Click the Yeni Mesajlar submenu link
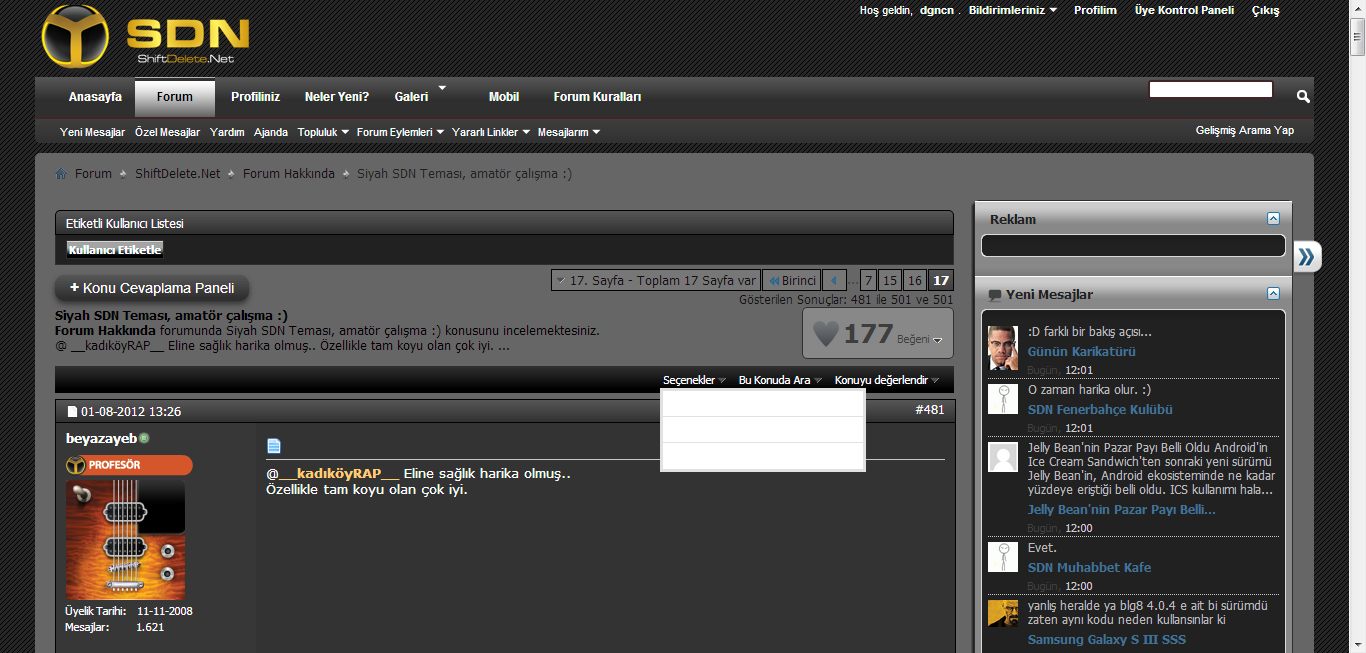The height and width of the screenshot is (653, 1366). (92, 132)
